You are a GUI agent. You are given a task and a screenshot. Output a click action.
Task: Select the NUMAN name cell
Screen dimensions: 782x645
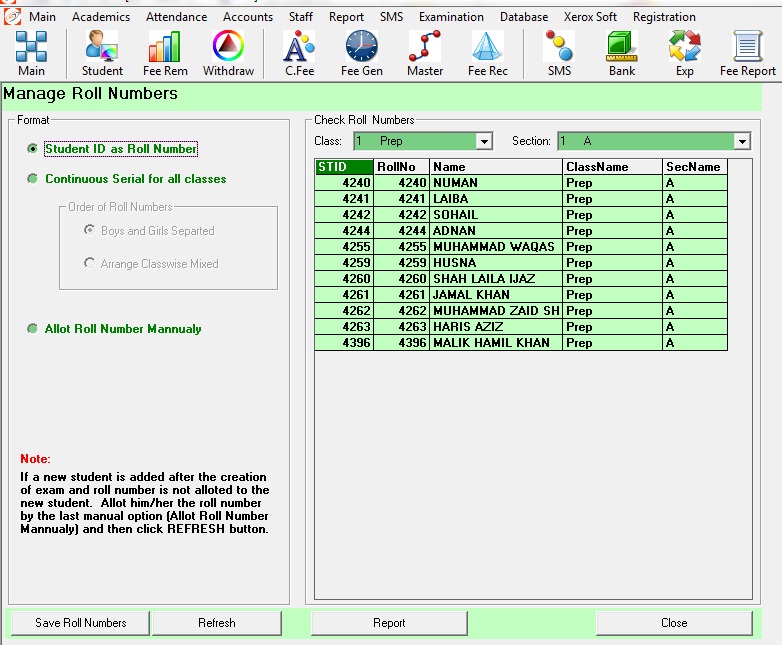496,183
